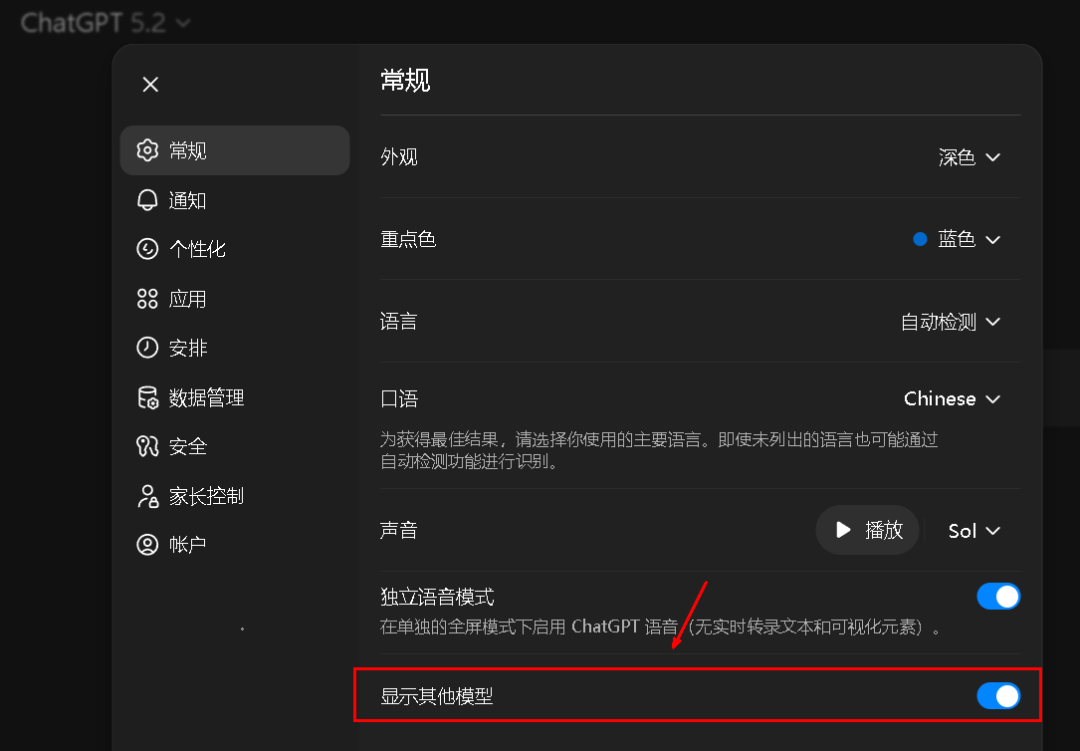Click the 安全 security icon
The image size is (1080, 751).
pos(147,446)
